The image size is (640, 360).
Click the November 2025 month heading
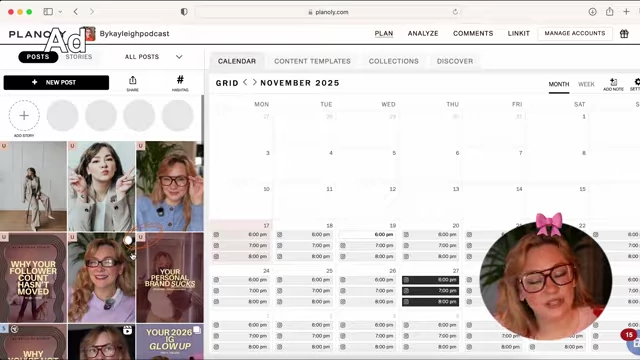pos(300,83)
